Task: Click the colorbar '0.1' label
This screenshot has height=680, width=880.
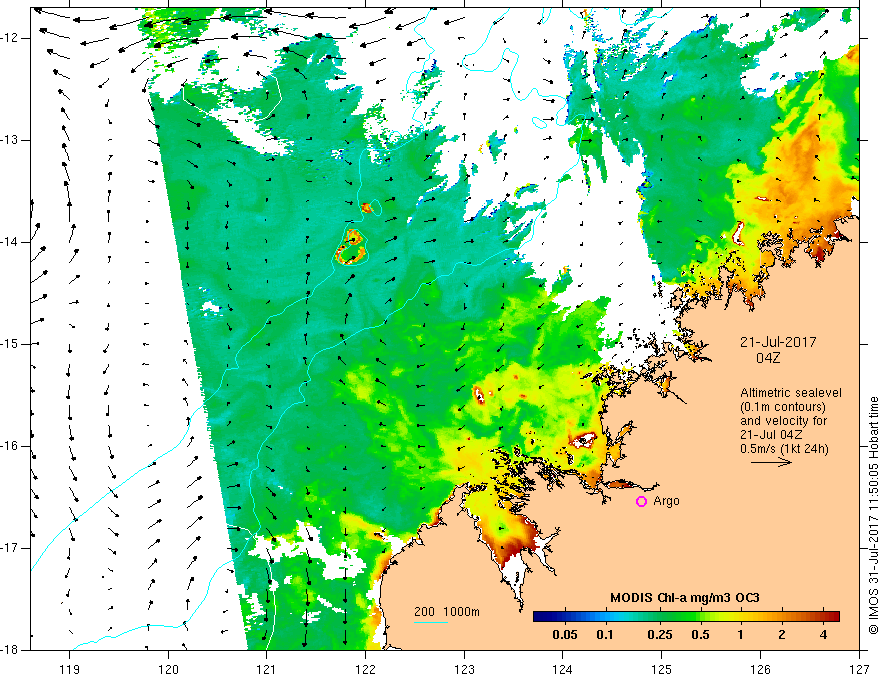Action: (605, 635)
